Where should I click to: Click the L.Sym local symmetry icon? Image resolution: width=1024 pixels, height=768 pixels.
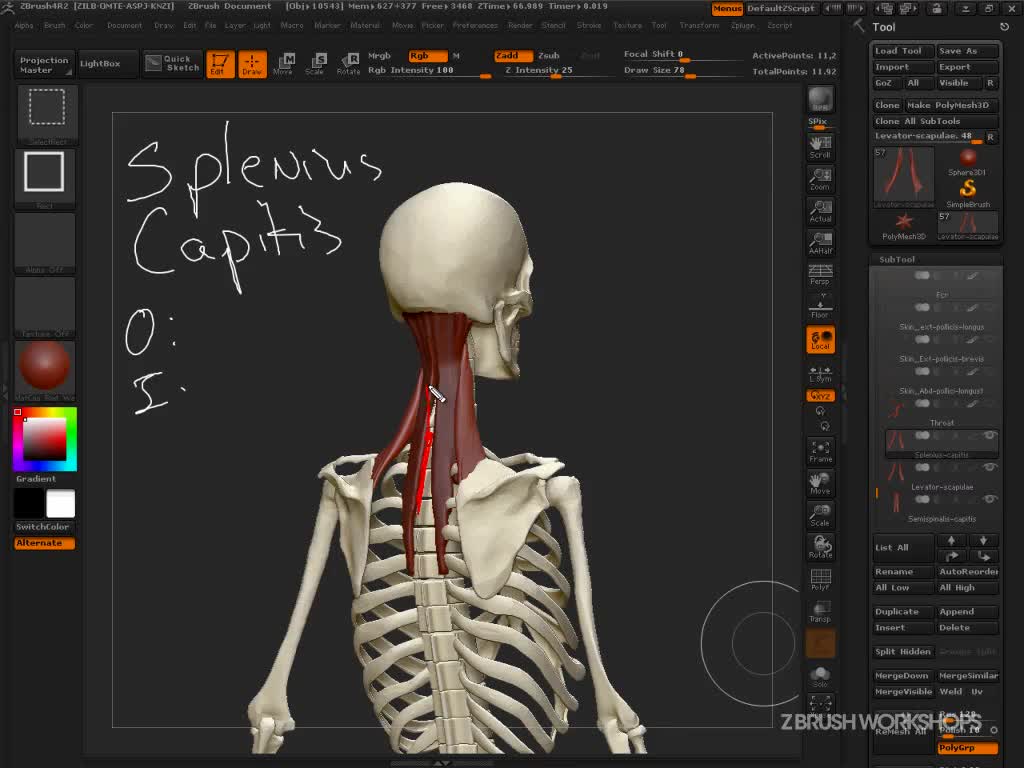[820, 374]
